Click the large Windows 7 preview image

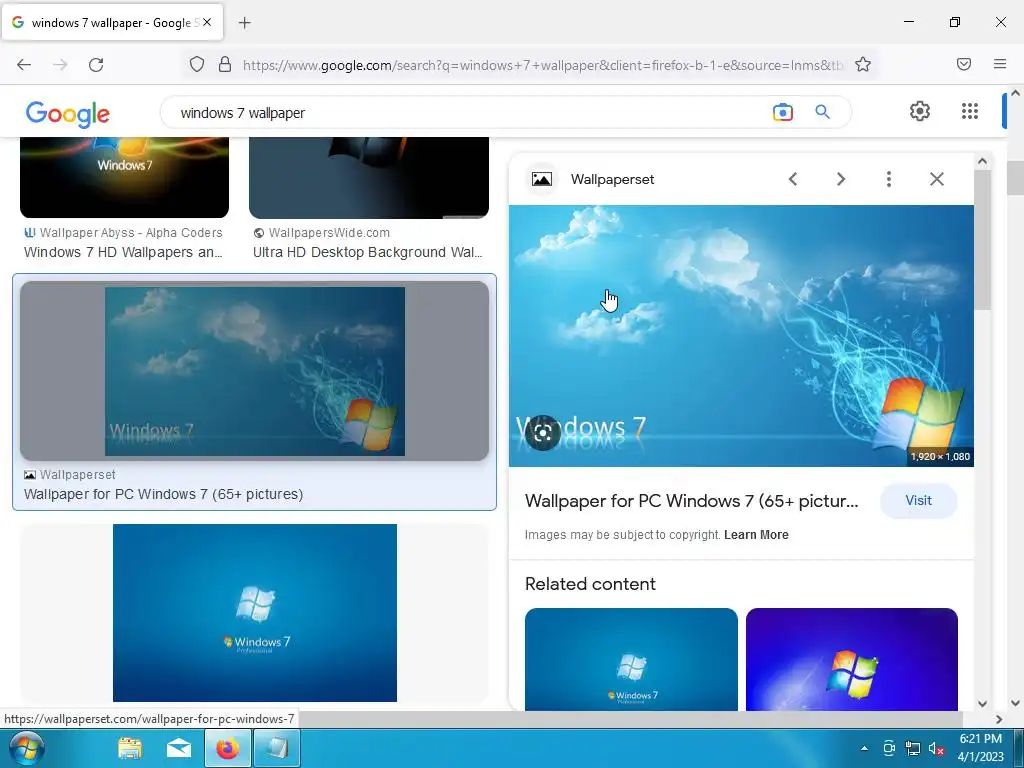pos(741,336)
